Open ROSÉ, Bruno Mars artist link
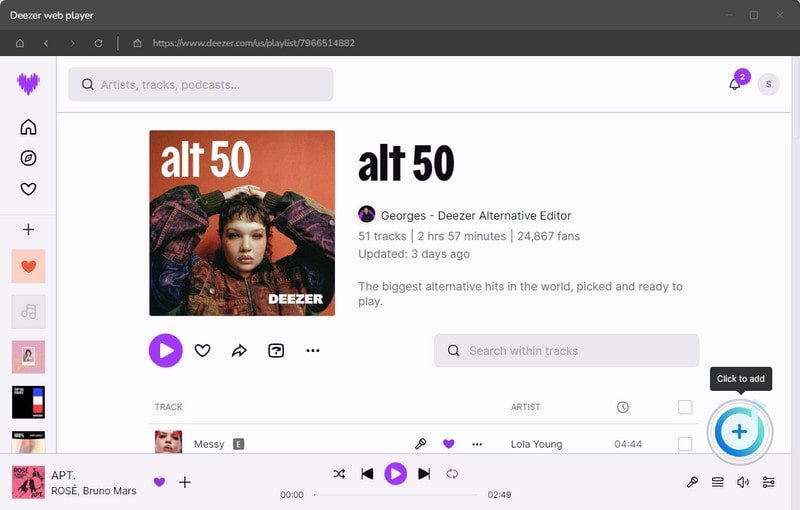The image size is (800, 510). [x=94, y=491]
